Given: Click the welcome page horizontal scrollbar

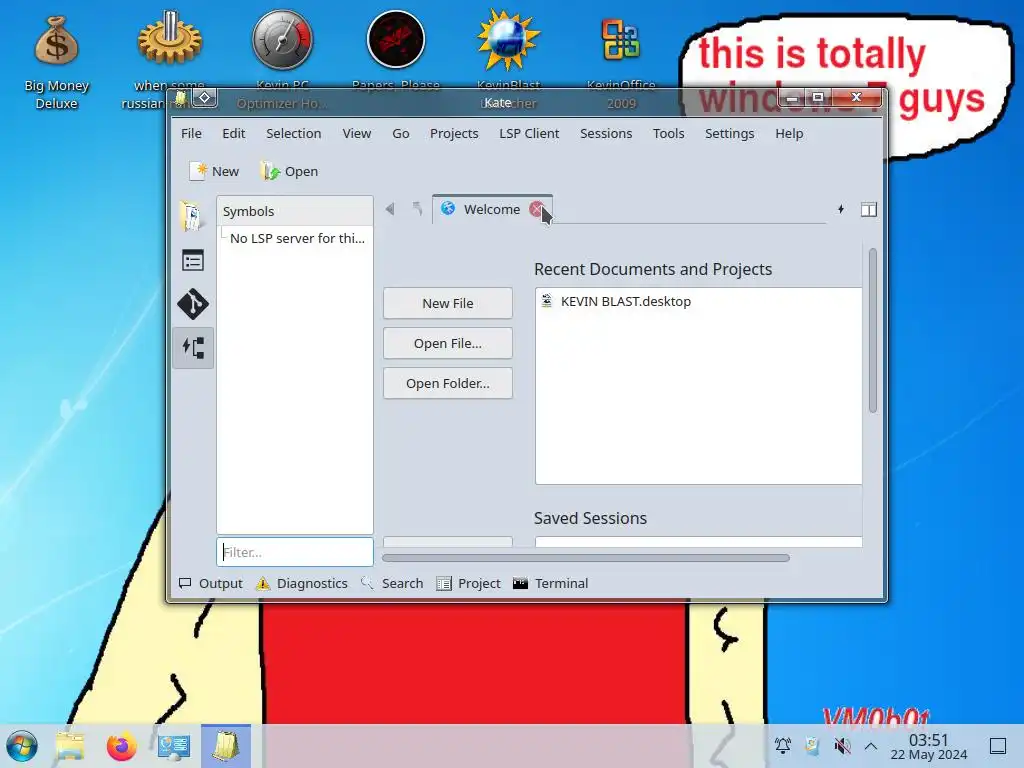Looking at the screenshot, I should point(586,558).
